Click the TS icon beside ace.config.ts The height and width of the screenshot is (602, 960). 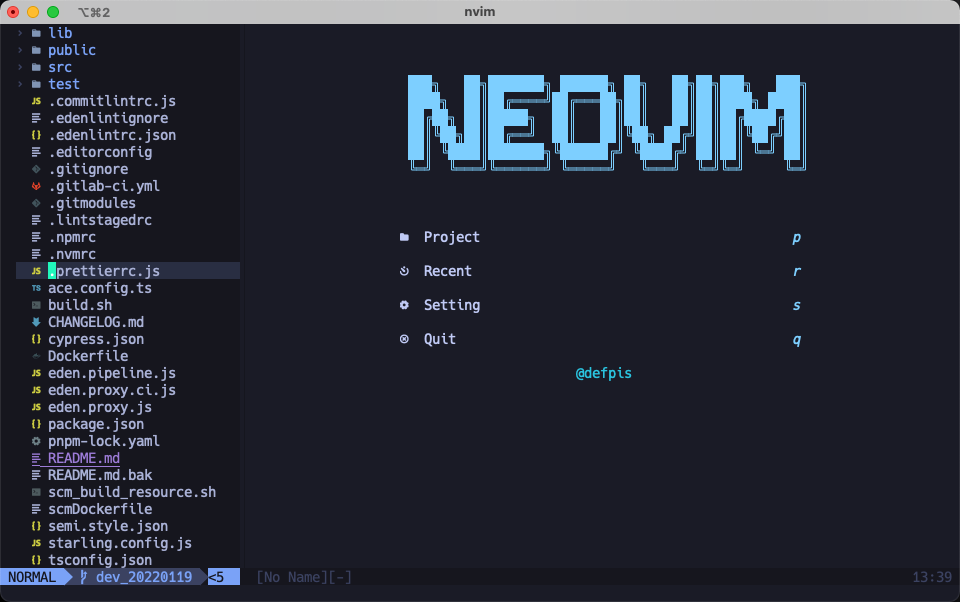(x=36, y=288)
